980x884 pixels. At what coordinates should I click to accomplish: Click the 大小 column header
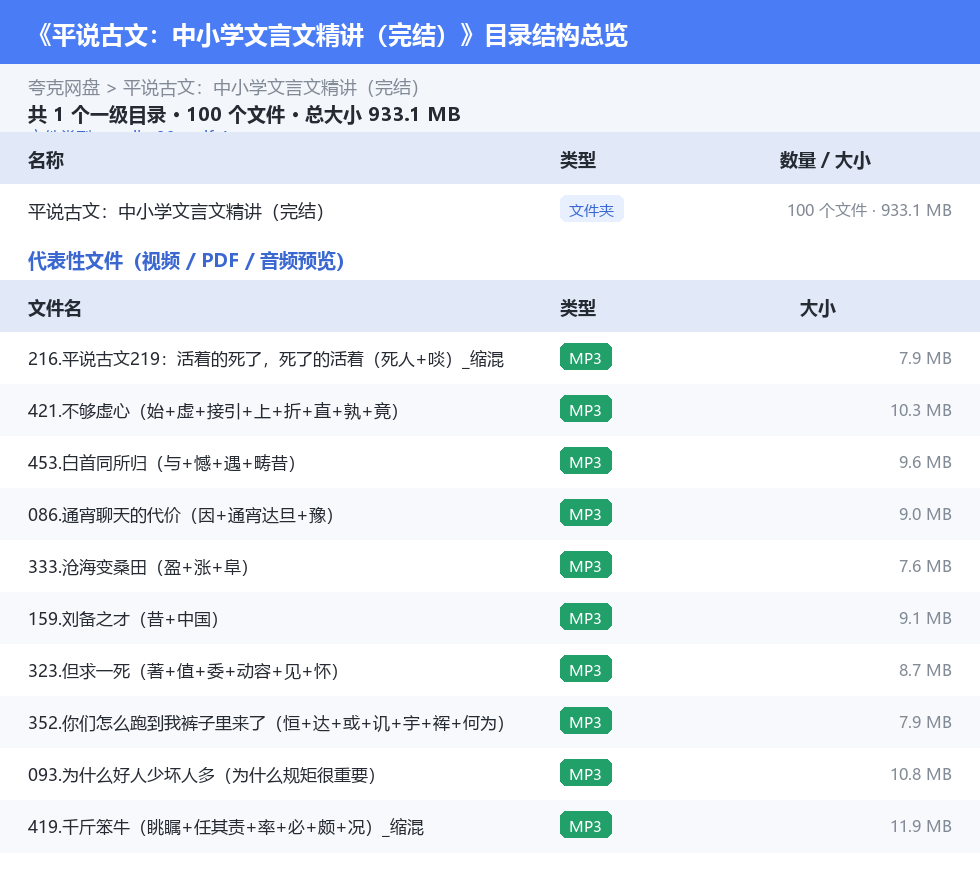coord(817,308)
